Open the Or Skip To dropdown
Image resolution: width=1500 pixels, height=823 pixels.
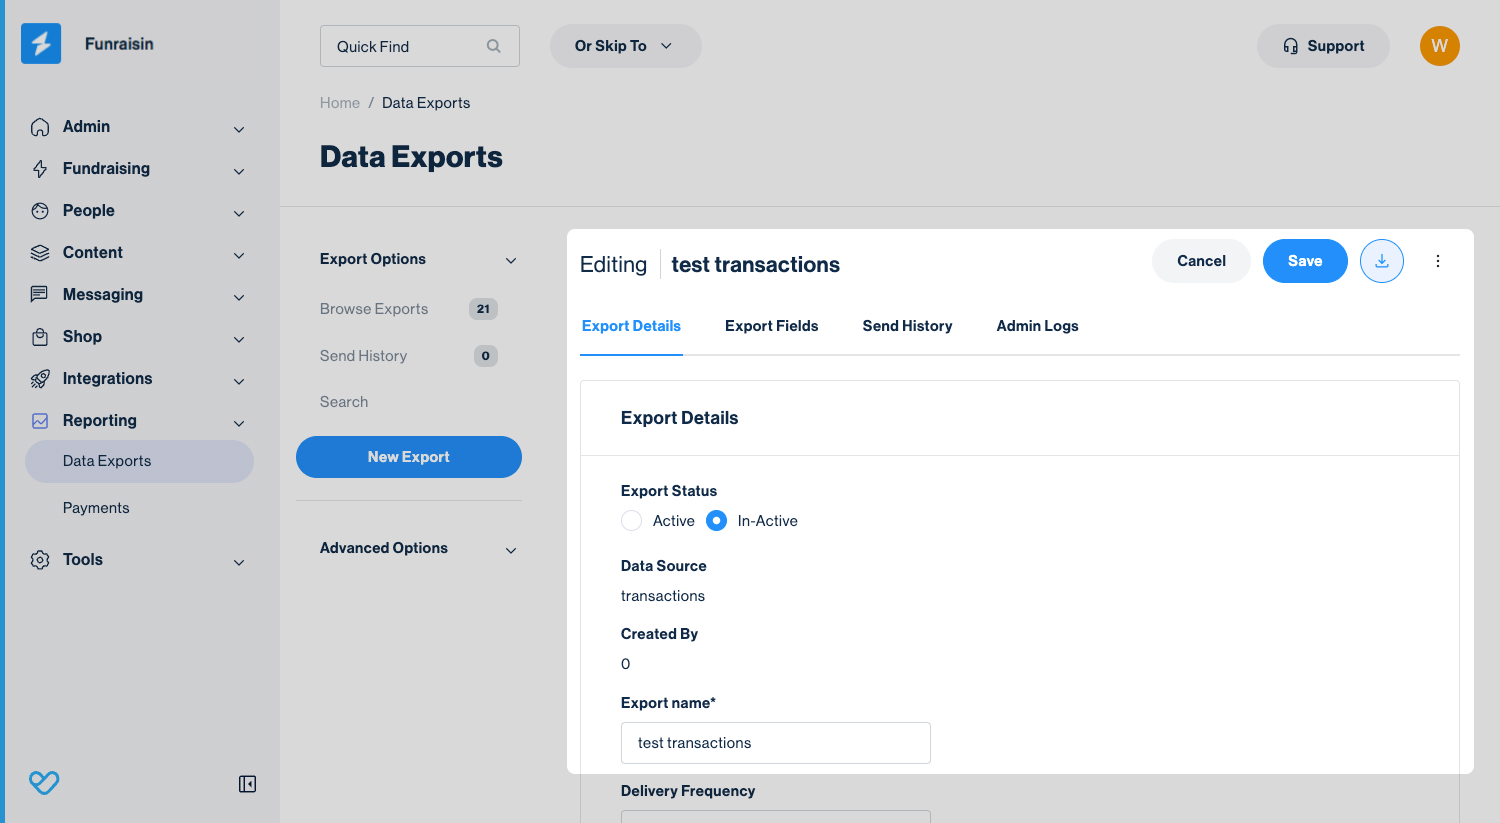(x=625, y=46)
